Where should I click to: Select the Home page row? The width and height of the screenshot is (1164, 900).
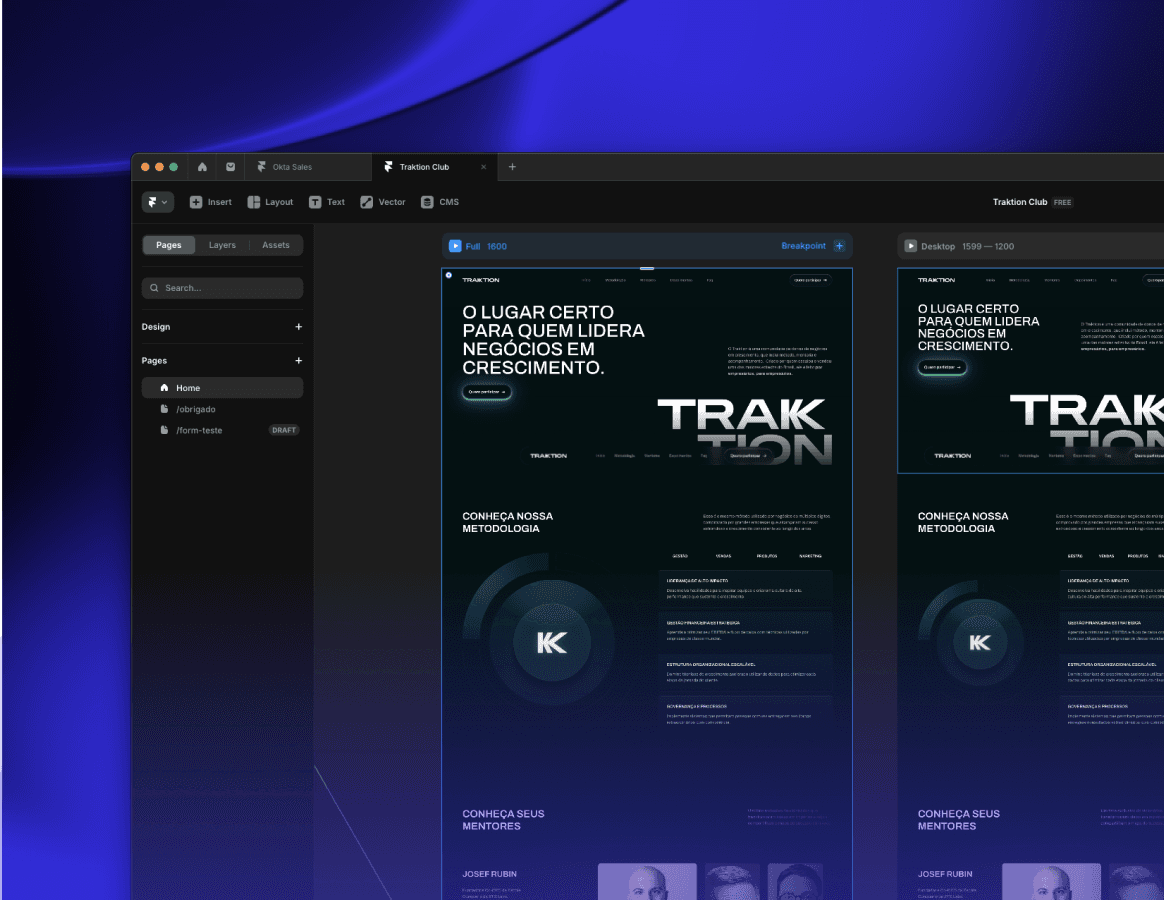tap(222, 388)
